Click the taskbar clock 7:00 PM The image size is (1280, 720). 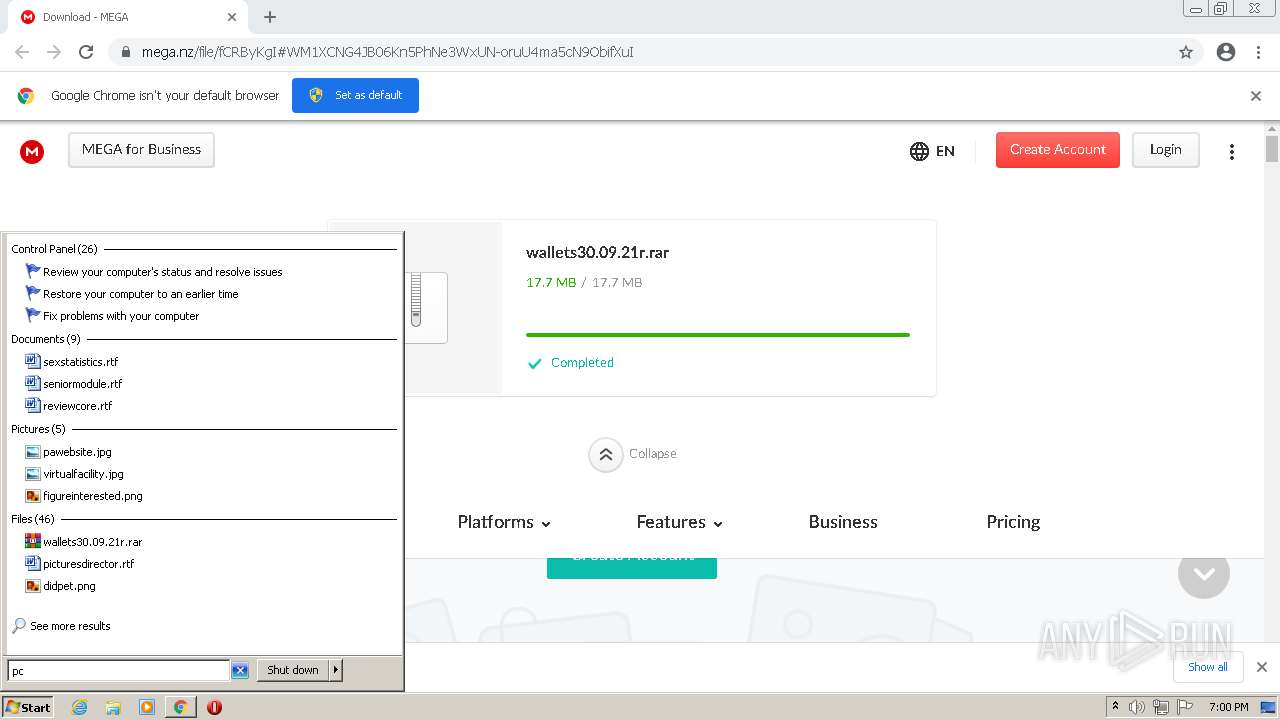pos(1228,707)
